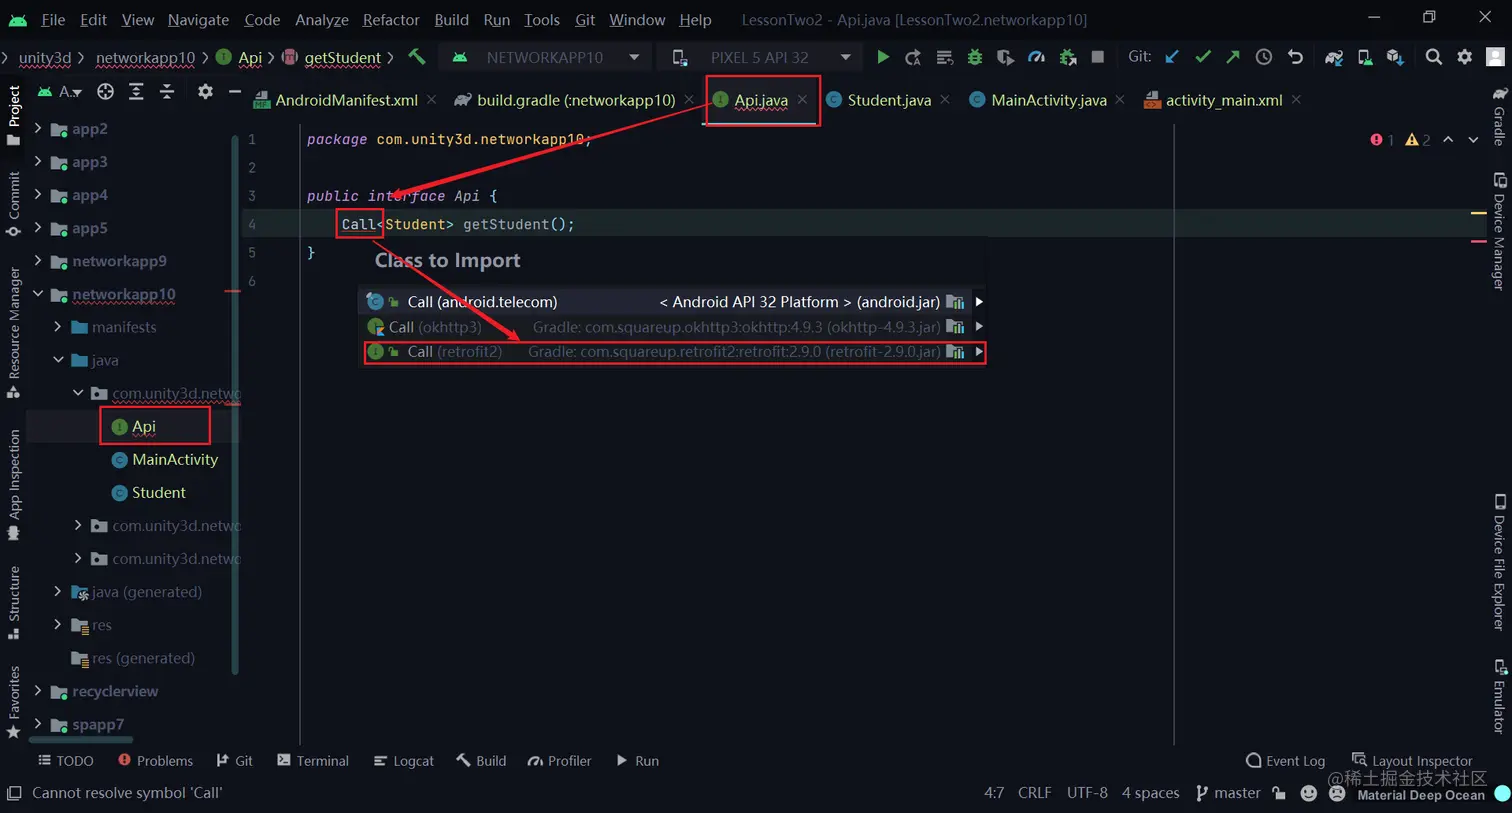This screenshot has width=1512, height=813.
Task: Toggle the App Inspection tool window
Action: 14,484
